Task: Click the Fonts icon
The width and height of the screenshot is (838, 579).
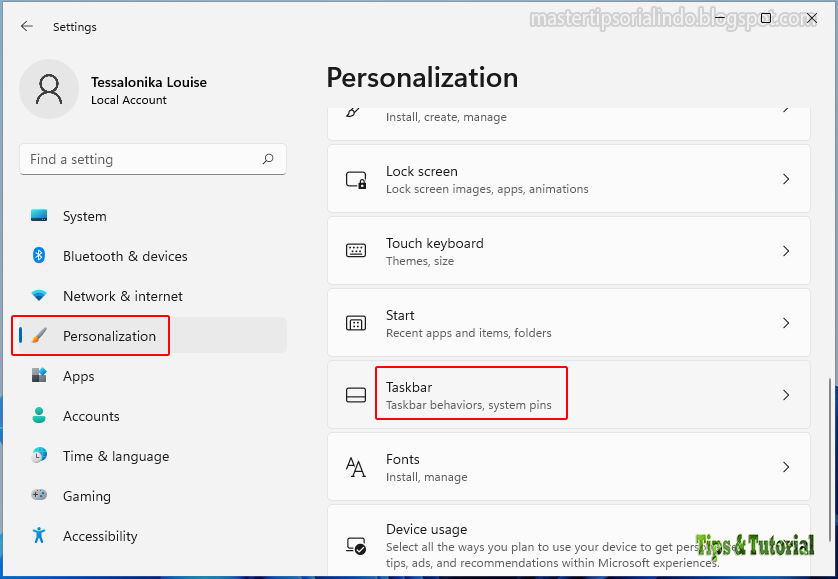Action: pos(355,466)
